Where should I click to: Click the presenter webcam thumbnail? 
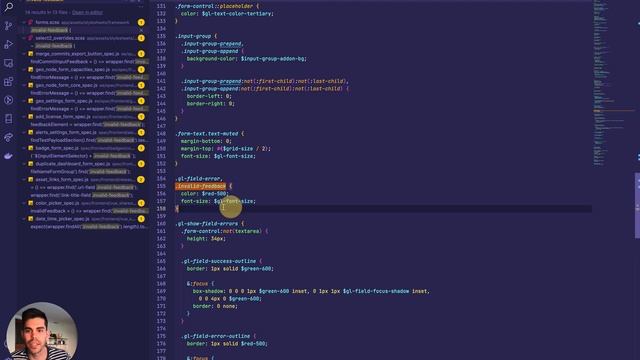[x=42, y=331]
